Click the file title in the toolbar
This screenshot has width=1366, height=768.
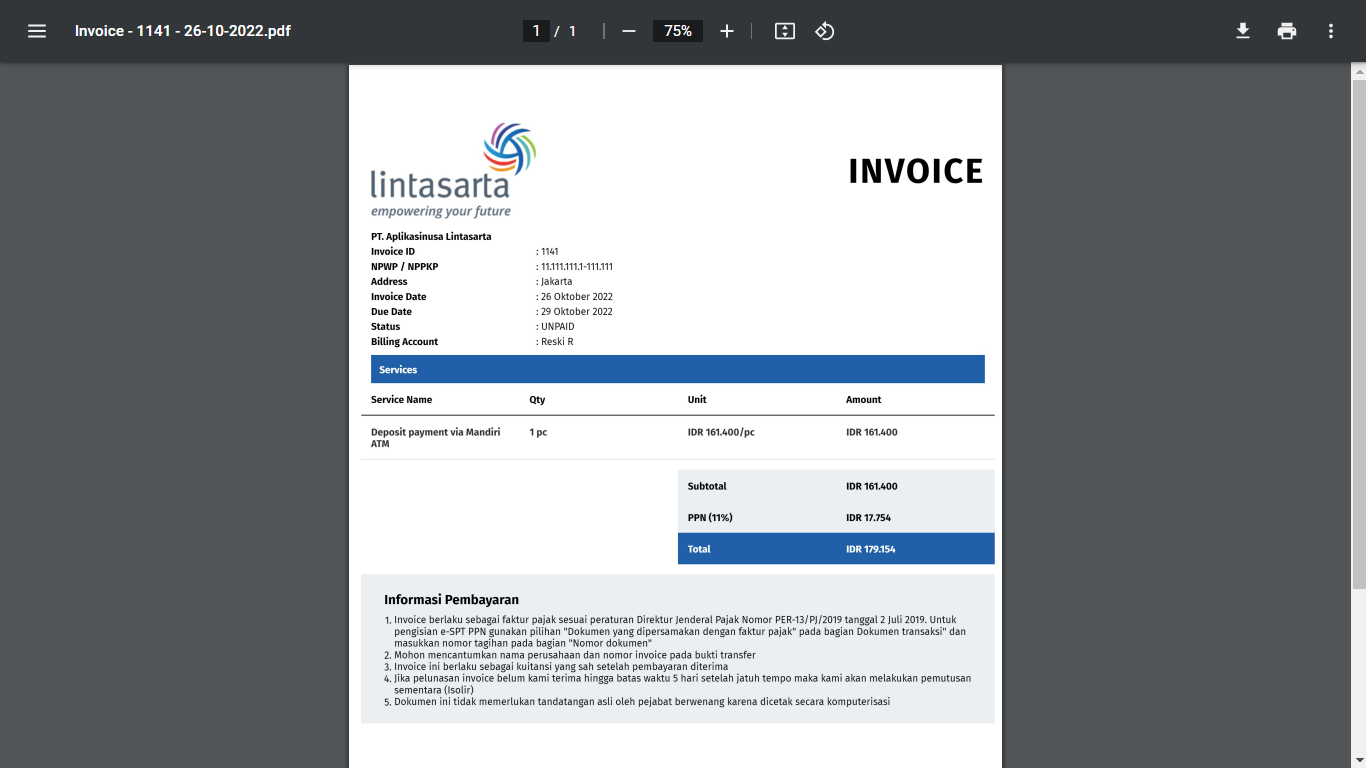[183, 31]
